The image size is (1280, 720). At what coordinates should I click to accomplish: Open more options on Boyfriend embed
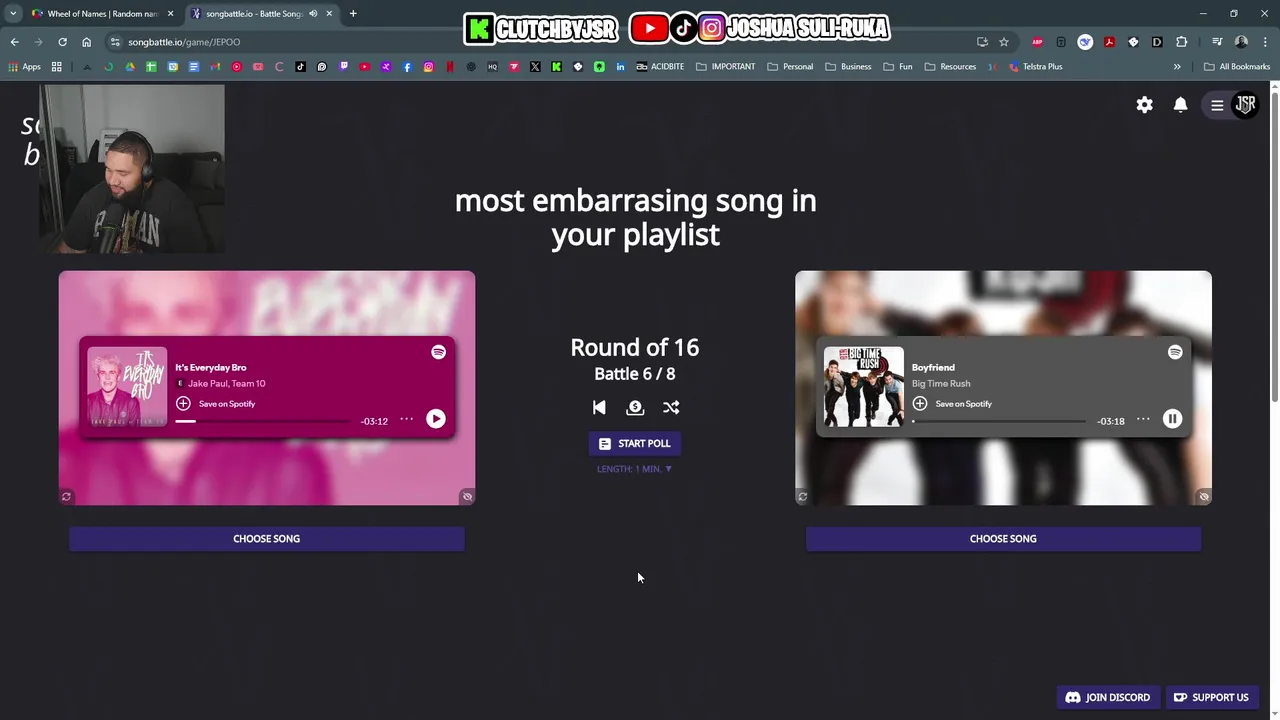tap(1143, 420)
